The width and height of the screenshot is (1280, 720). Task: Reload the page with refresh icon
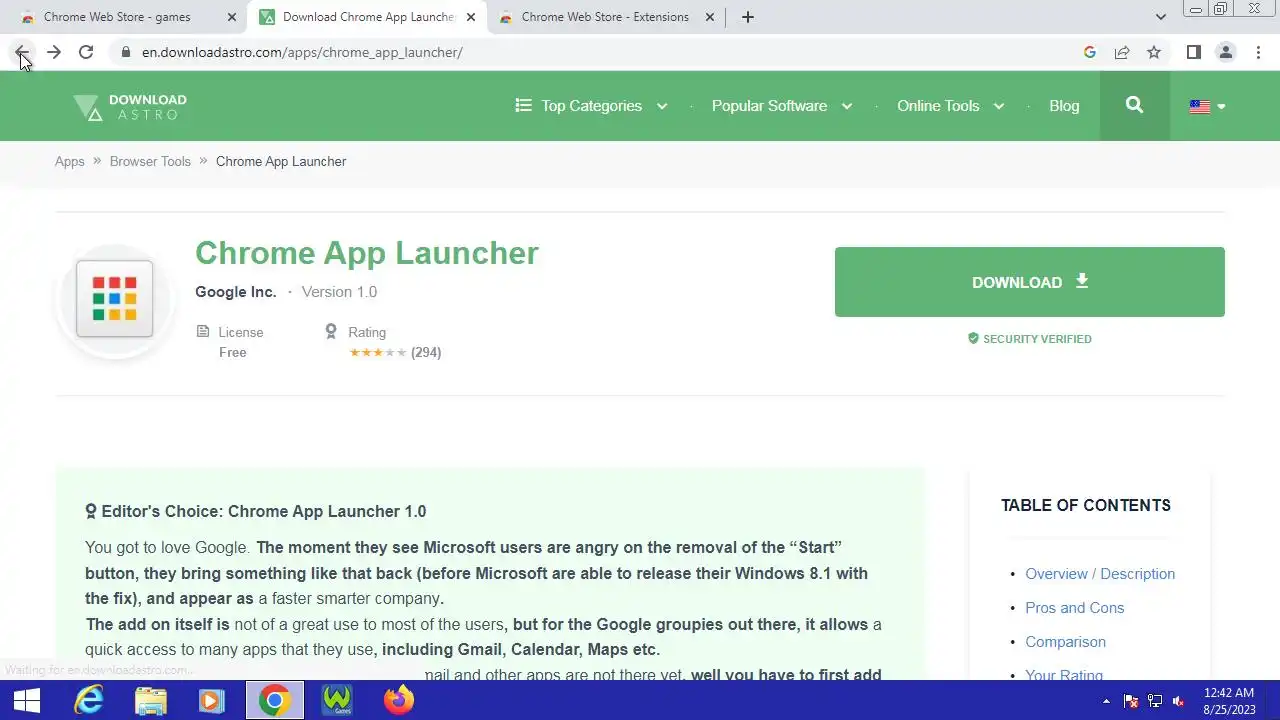pyautogui.click(x=86, y=52)
